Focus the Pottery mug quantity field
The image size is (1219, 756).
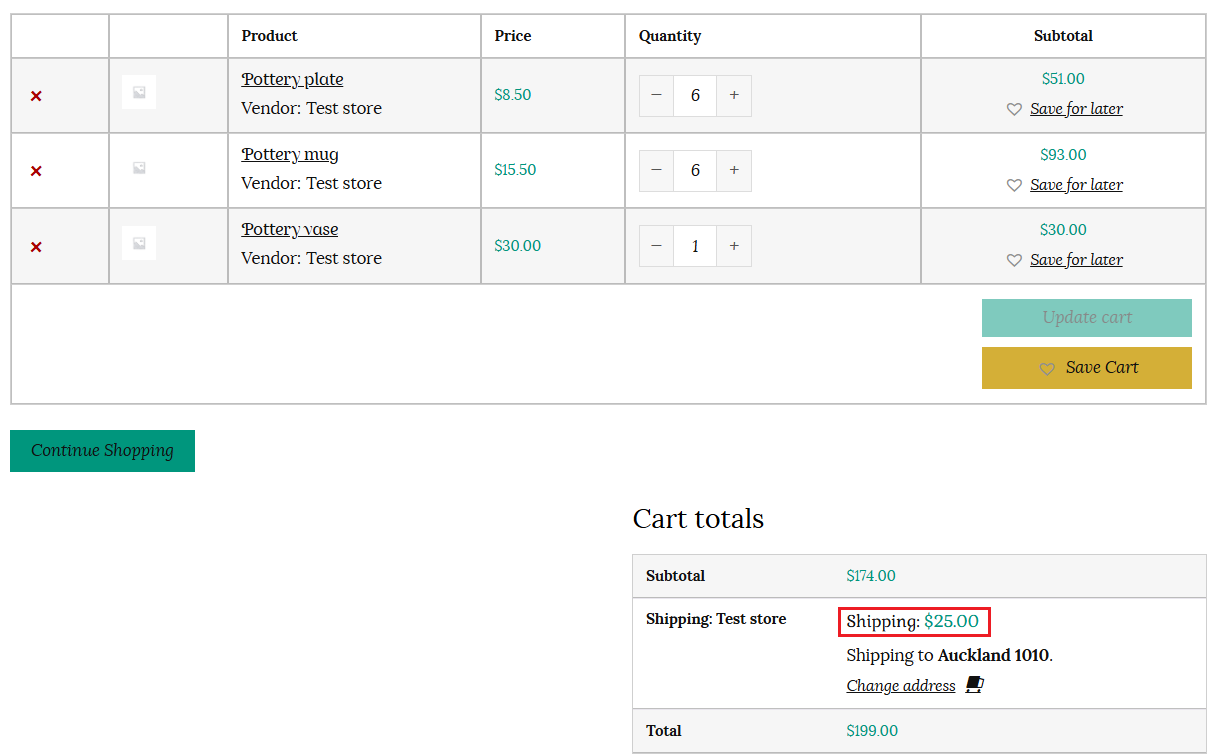(x=695, y=170)
